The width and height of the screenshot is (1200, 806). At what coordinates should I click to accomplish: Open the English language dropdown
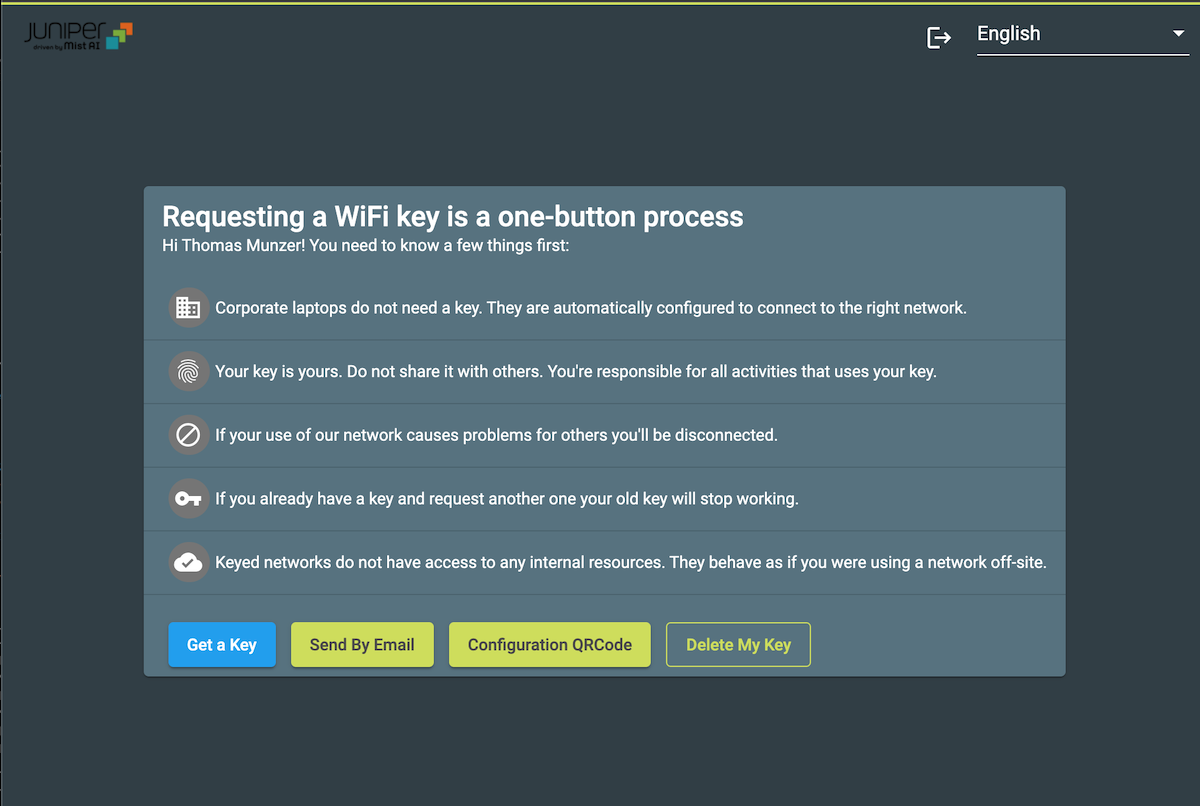(x=1082, y=35)
